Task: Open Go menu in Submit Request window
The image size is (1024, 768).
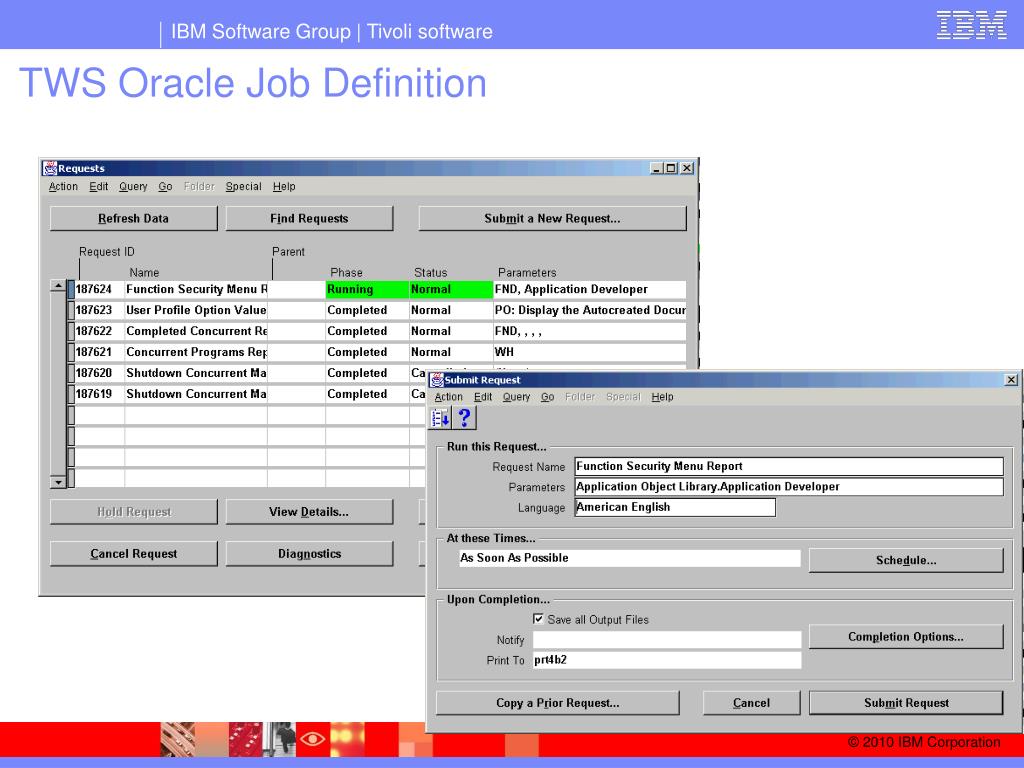Action: [547, 397]
